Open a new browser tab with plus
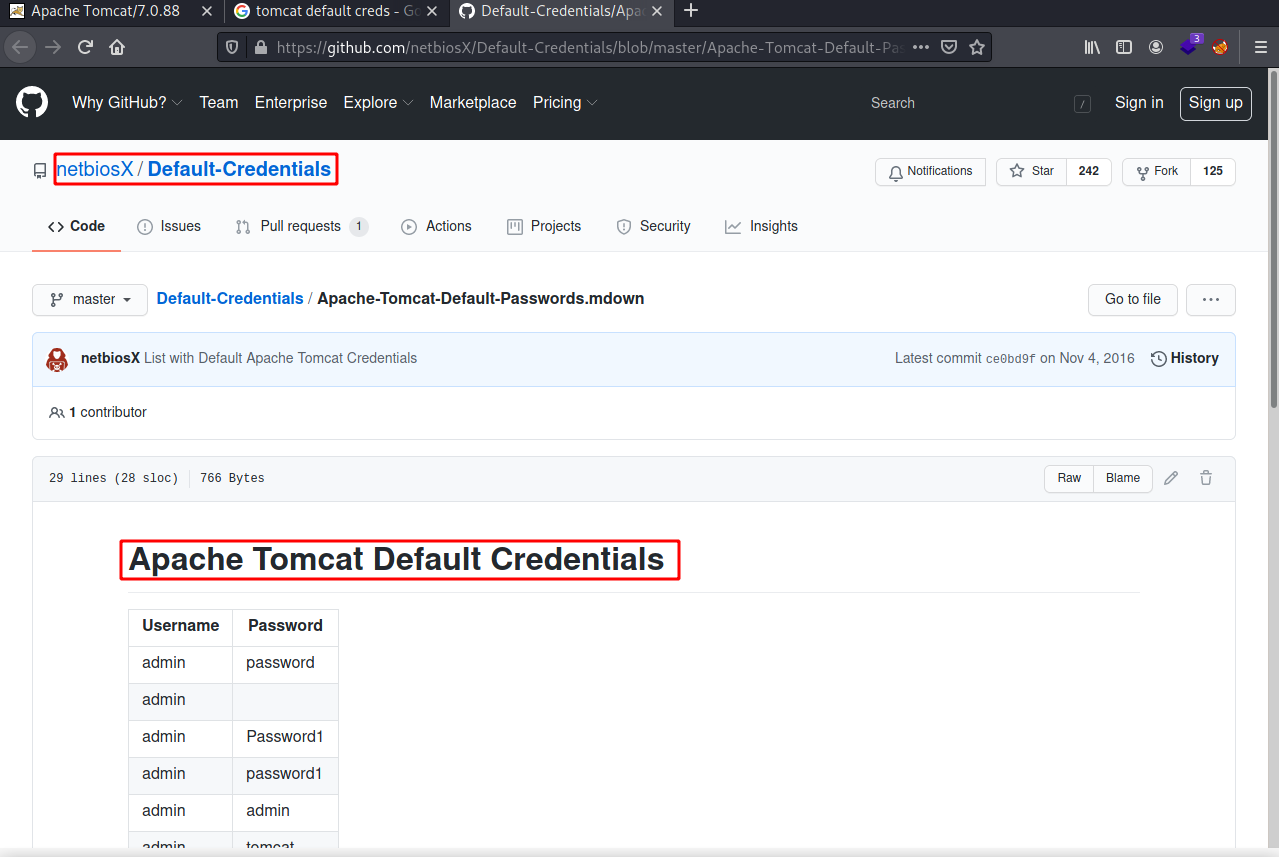This screenshot has height=857, width=1279. point(690,11)
